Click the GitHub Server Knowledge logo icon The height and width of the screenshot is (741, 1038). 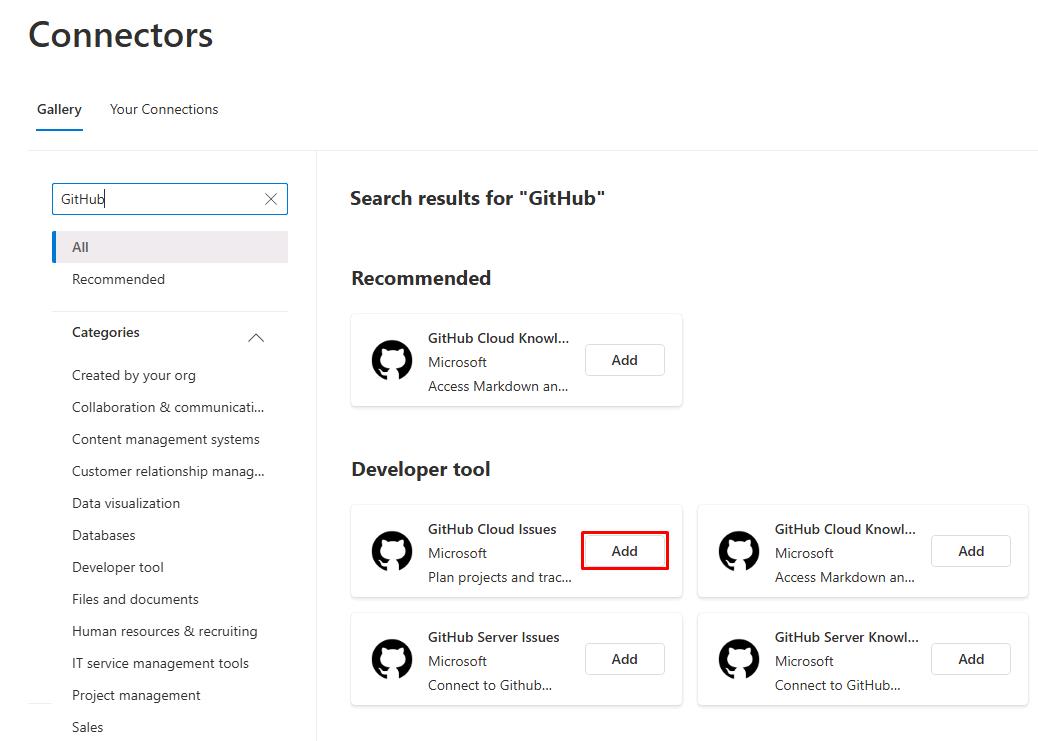[739, 659]
